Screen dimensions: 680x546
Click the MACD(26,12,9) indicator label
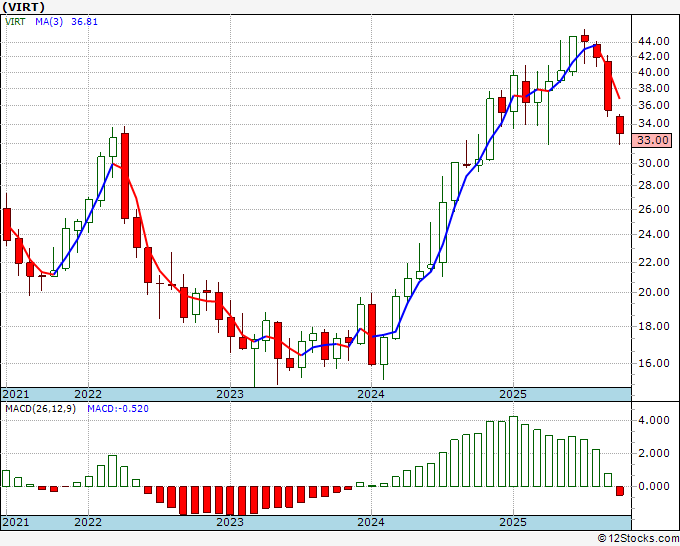40,409
